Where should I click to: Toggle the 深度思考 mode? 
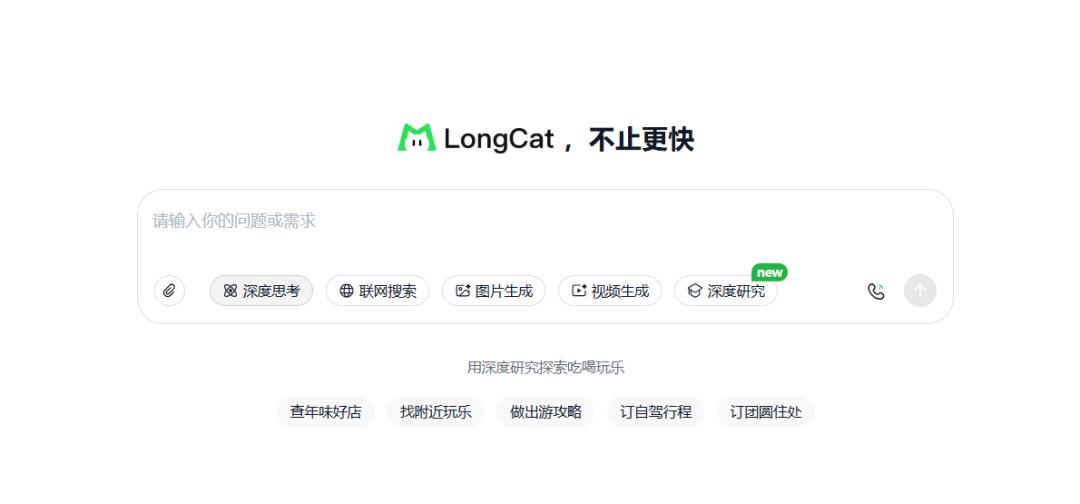[261, 291]
